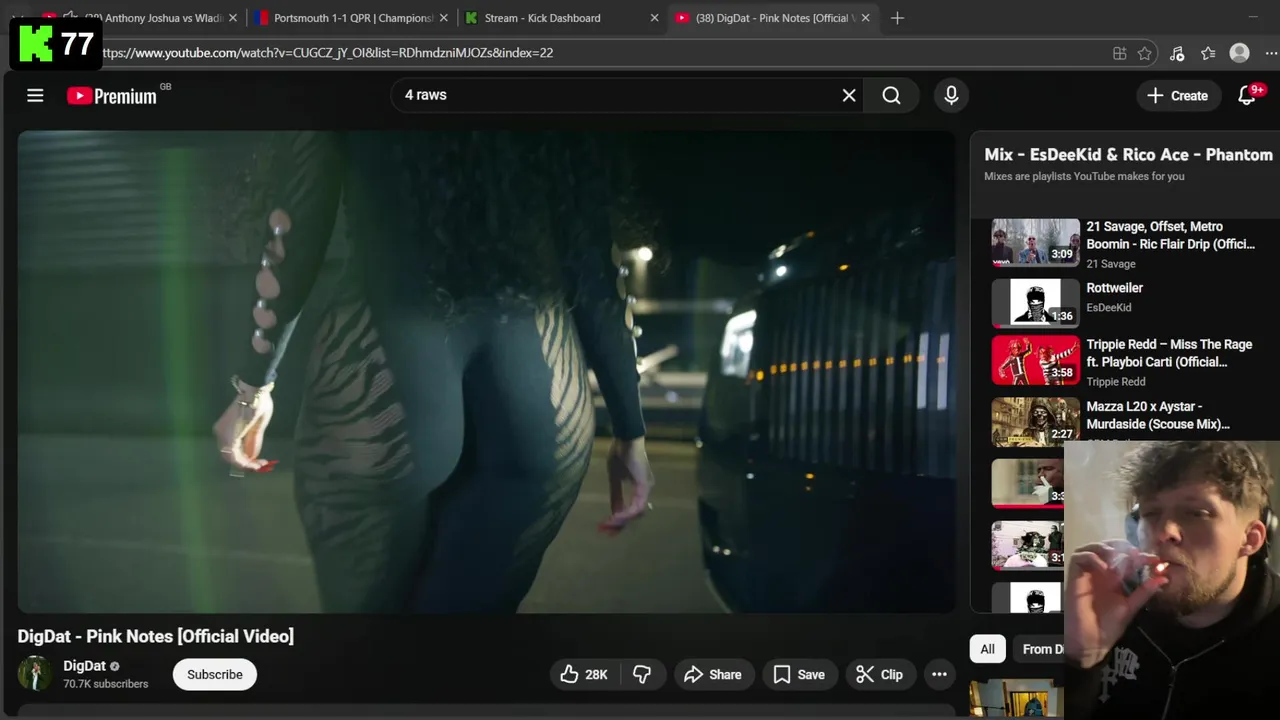Click the 21 Savage channel name

(x=1111, y=264)
